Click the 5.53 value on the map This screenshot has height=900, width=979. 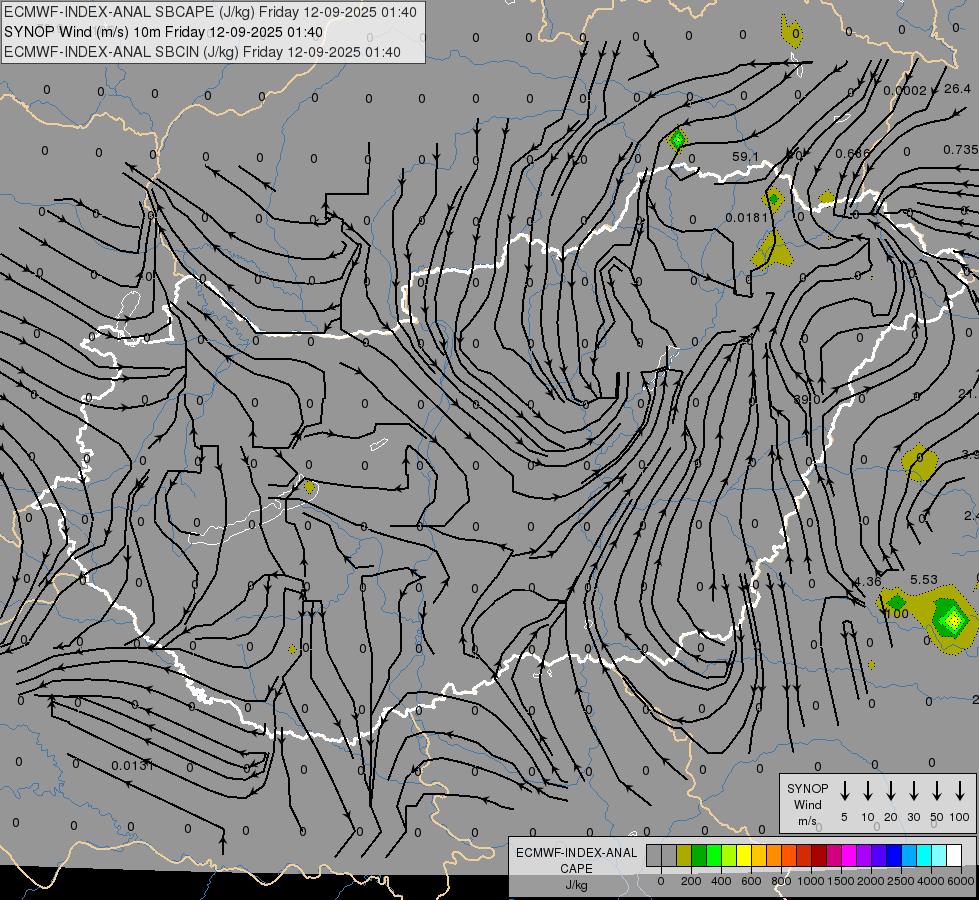tap(923, 580)
